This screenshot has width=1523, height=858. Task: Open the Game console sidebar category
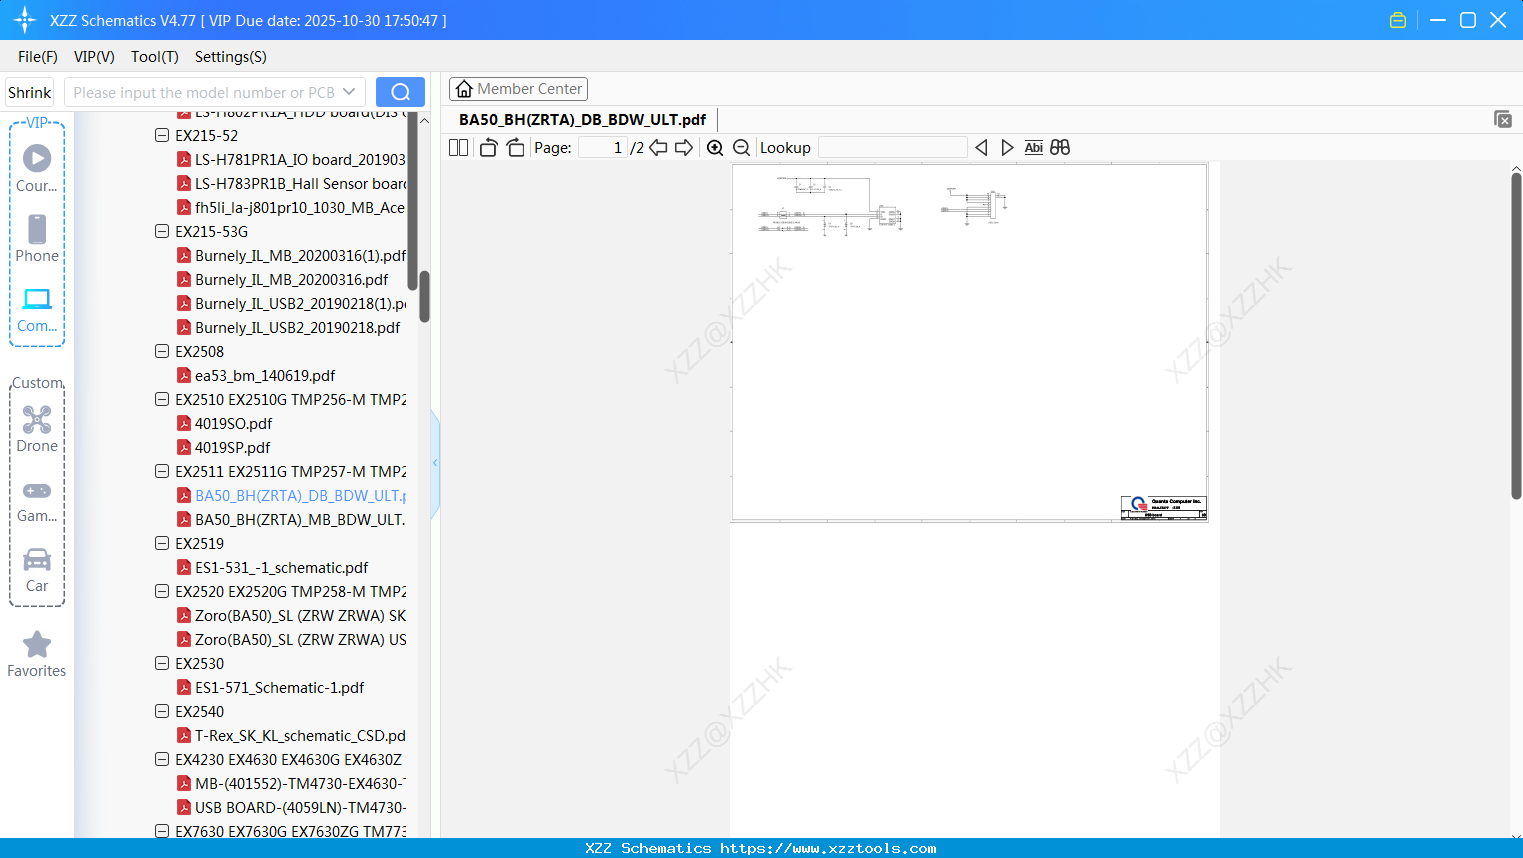37,500
